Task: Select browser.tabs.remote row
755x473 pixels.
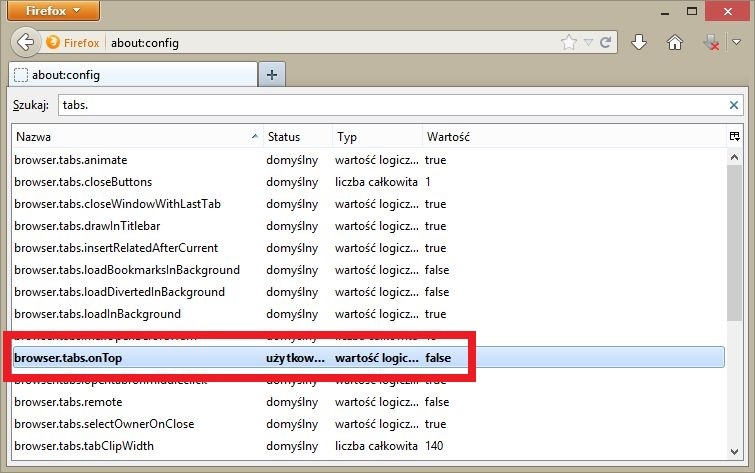Action: (x=368, y=402)
